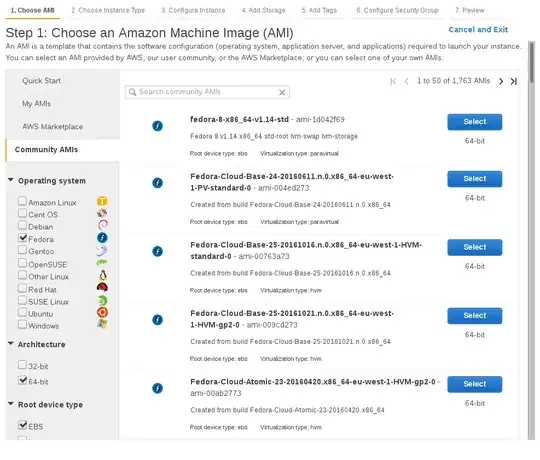Click the Debian swirl logo icon

pos(102,226)
